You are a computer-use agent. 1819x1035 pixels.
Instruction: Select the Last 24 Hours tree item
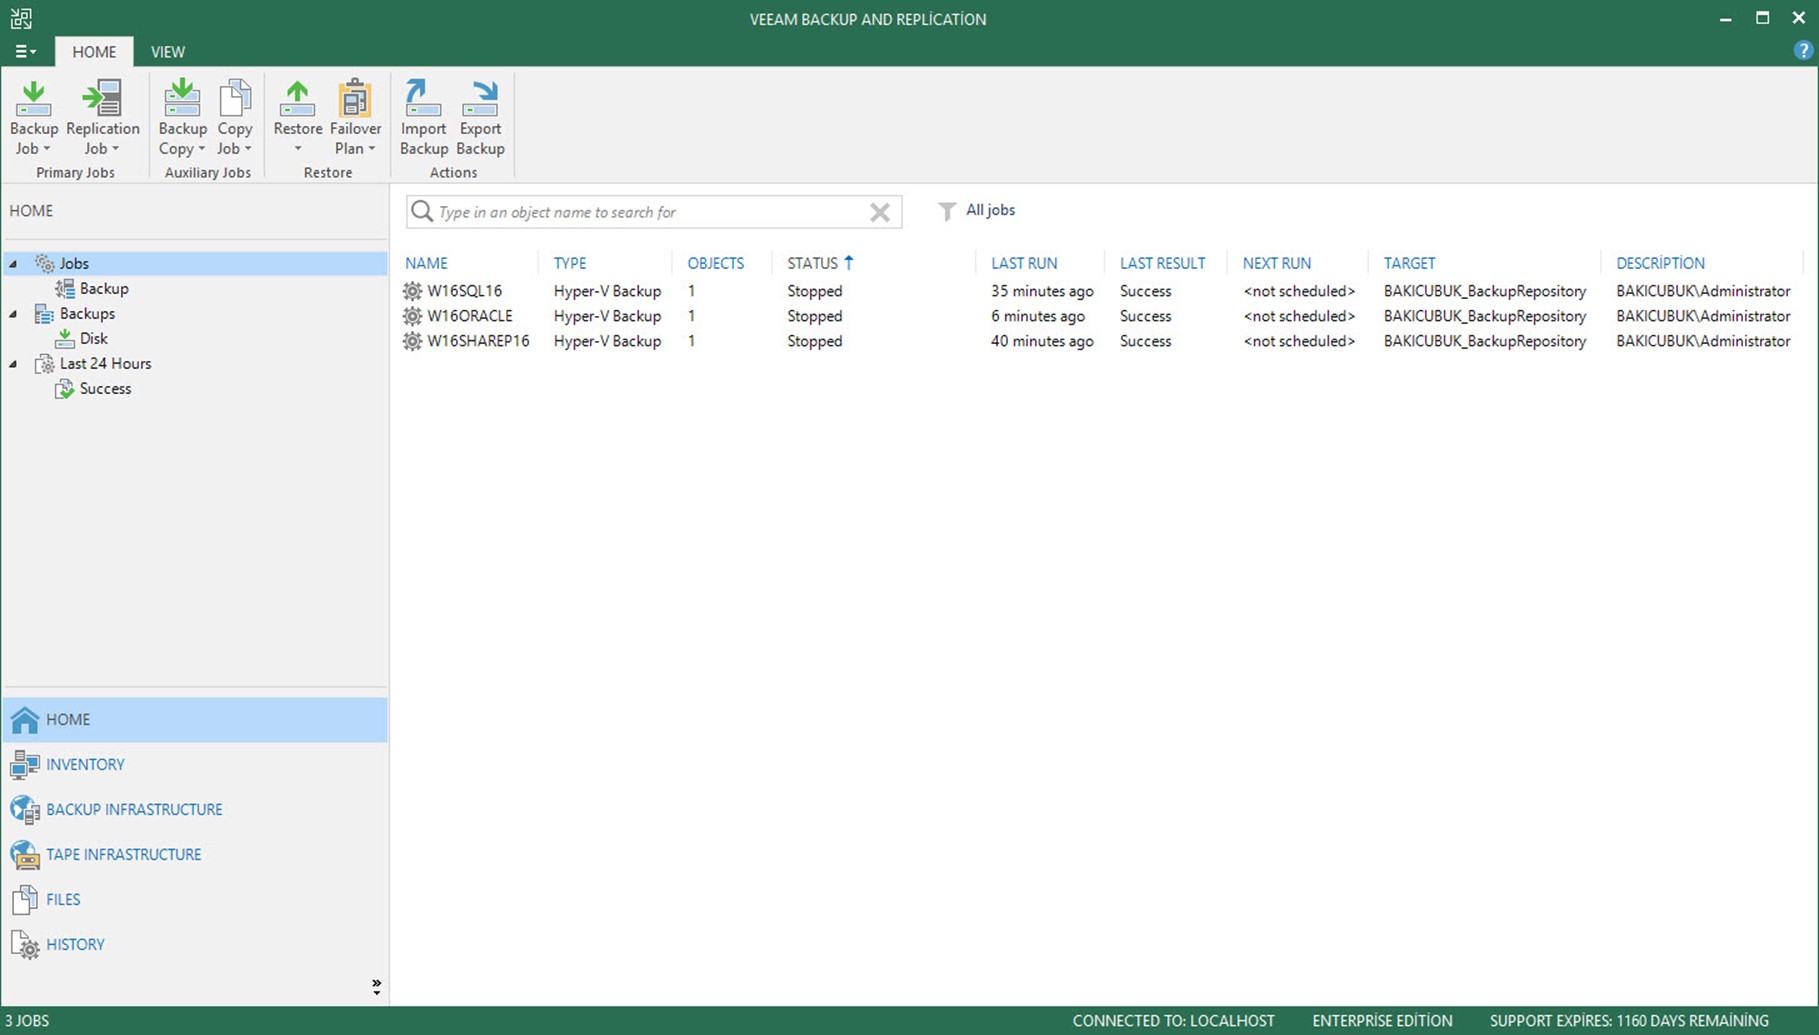105,364
